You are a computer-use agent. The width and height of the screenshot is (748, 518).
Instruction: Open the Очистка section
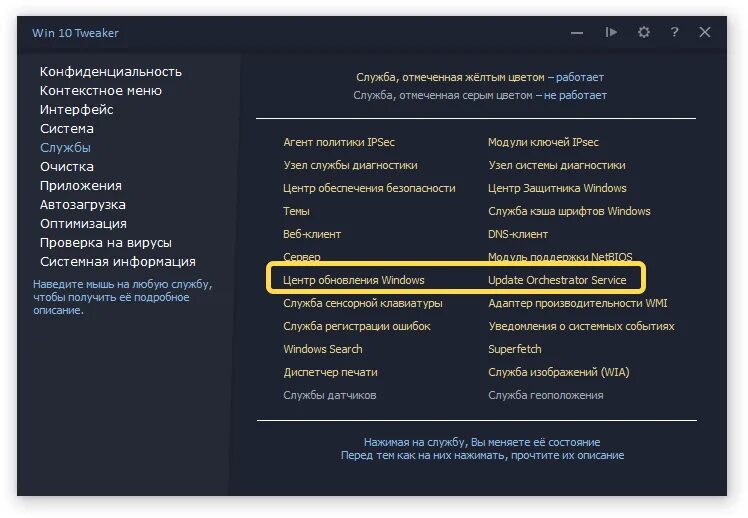point(67,167)
